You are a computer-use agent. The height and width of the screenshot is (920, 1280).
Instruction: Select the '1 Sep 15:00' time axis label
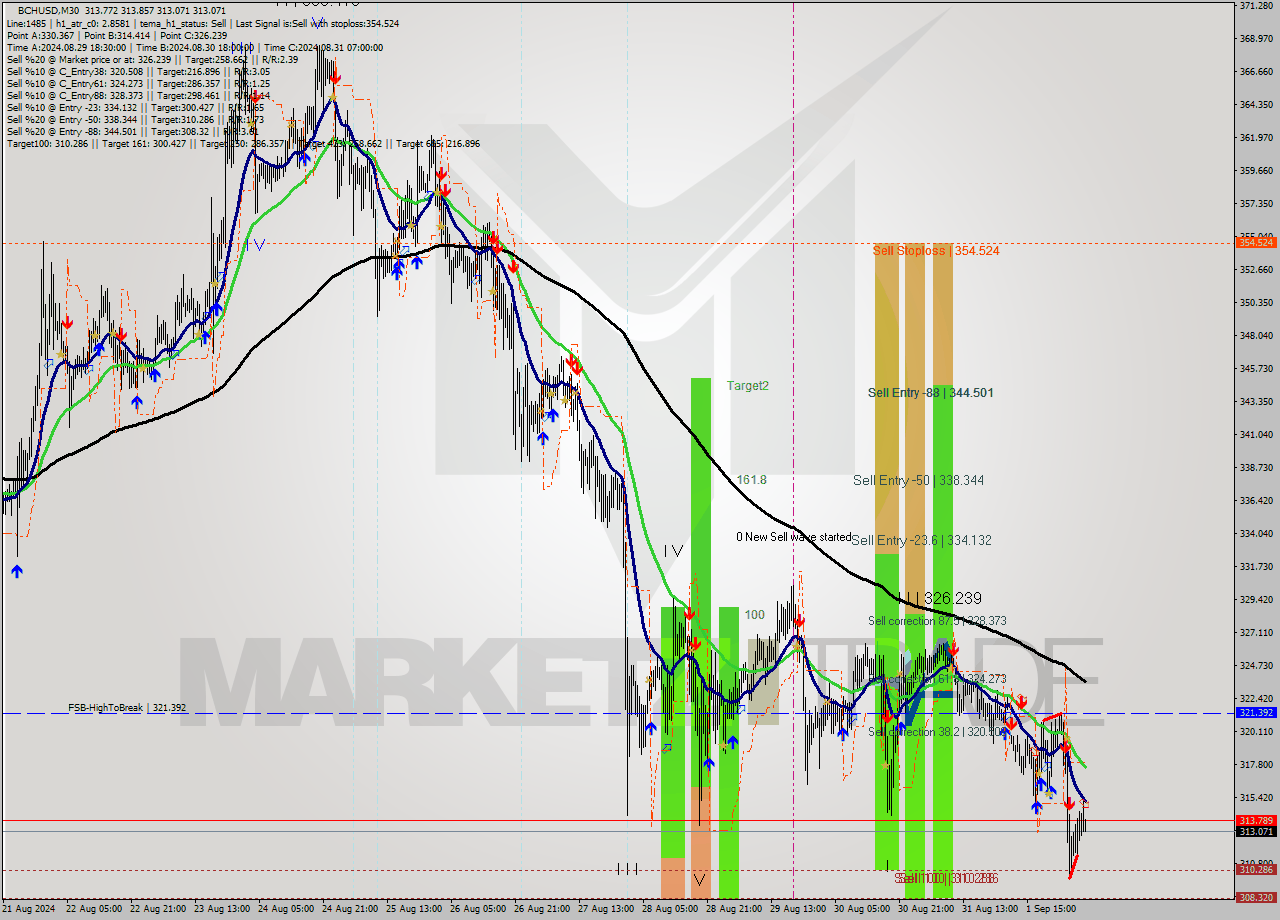(x=1050, y=909)
